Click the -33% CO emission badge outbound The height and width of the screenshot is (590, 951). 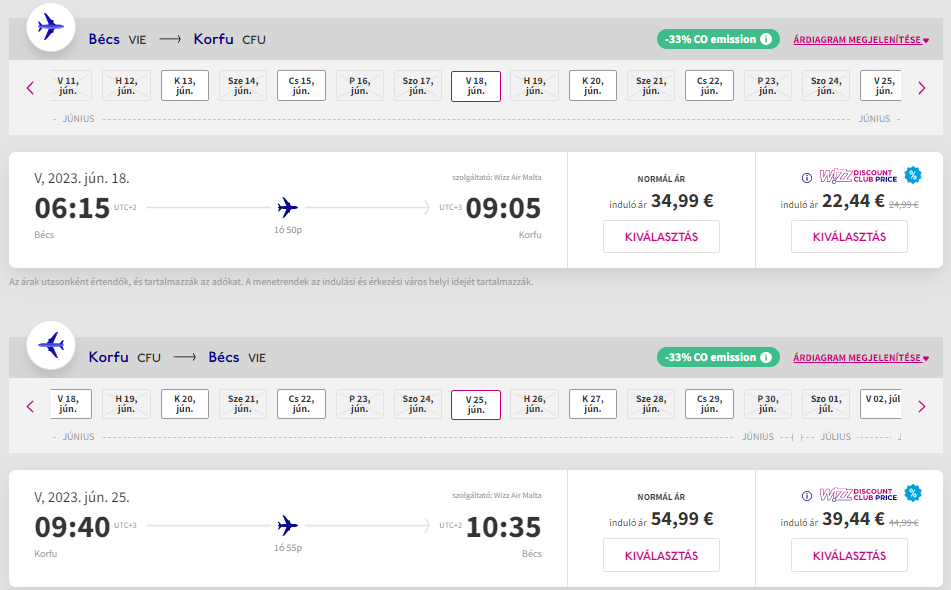pos(708,40)
